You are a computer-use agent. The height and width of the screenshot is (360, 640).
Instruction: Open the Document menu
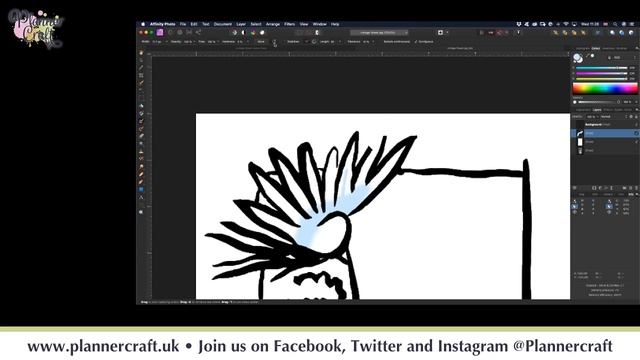223,24
